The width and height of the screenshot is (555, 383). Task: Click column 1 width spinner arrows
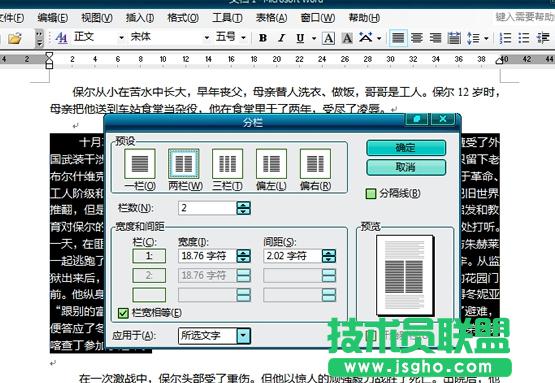click(244, 256)
